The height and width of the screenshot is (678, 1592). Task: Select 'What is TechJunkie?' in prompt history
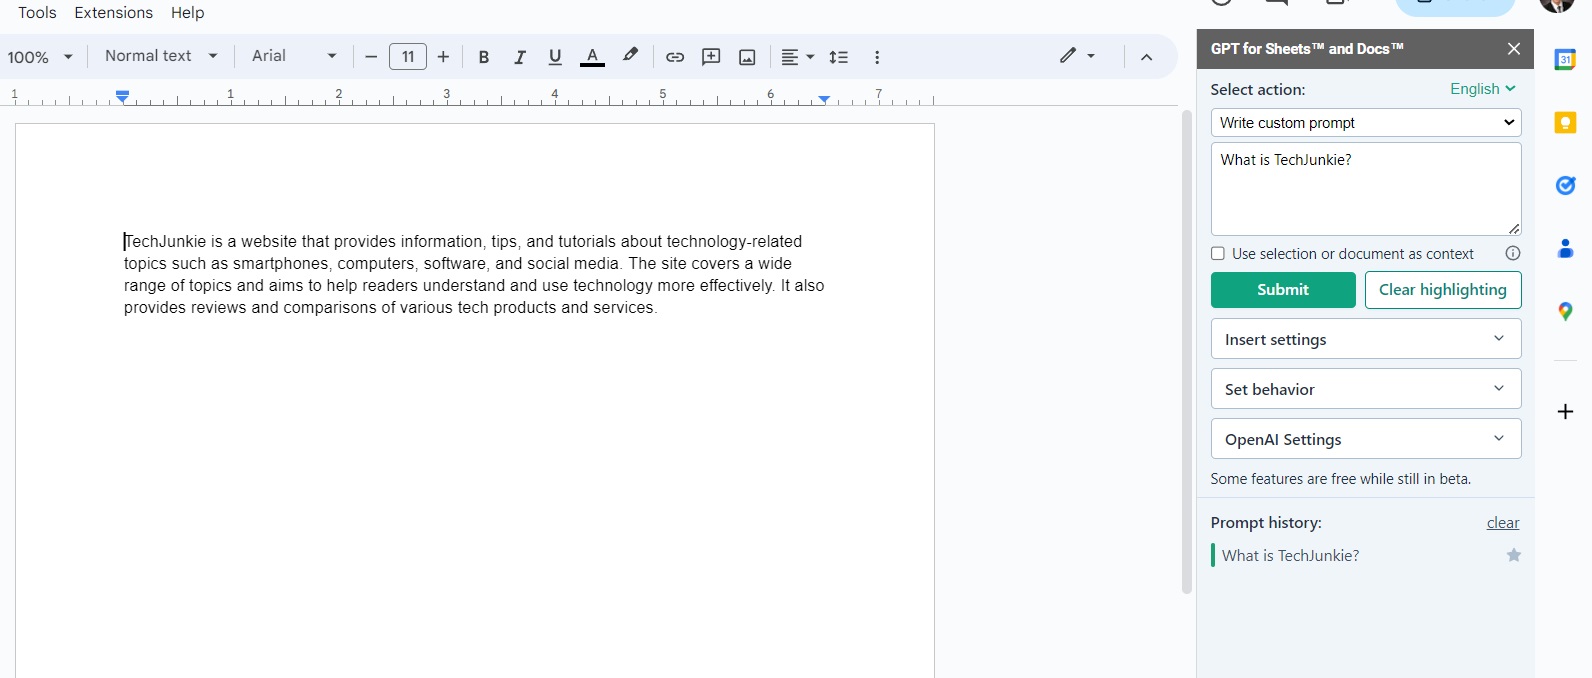(x=1290, y=556)
